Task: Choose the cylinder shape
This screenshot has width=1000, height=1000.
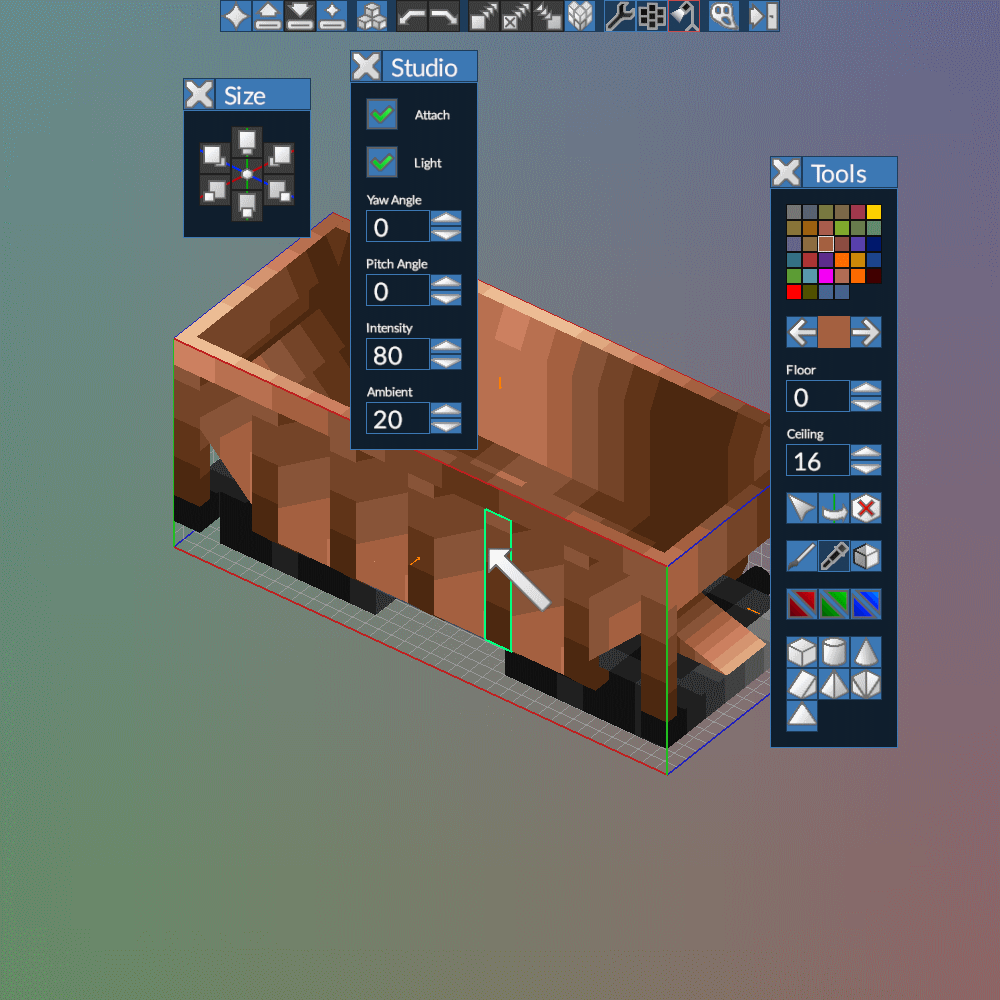Action: point(834,652)
